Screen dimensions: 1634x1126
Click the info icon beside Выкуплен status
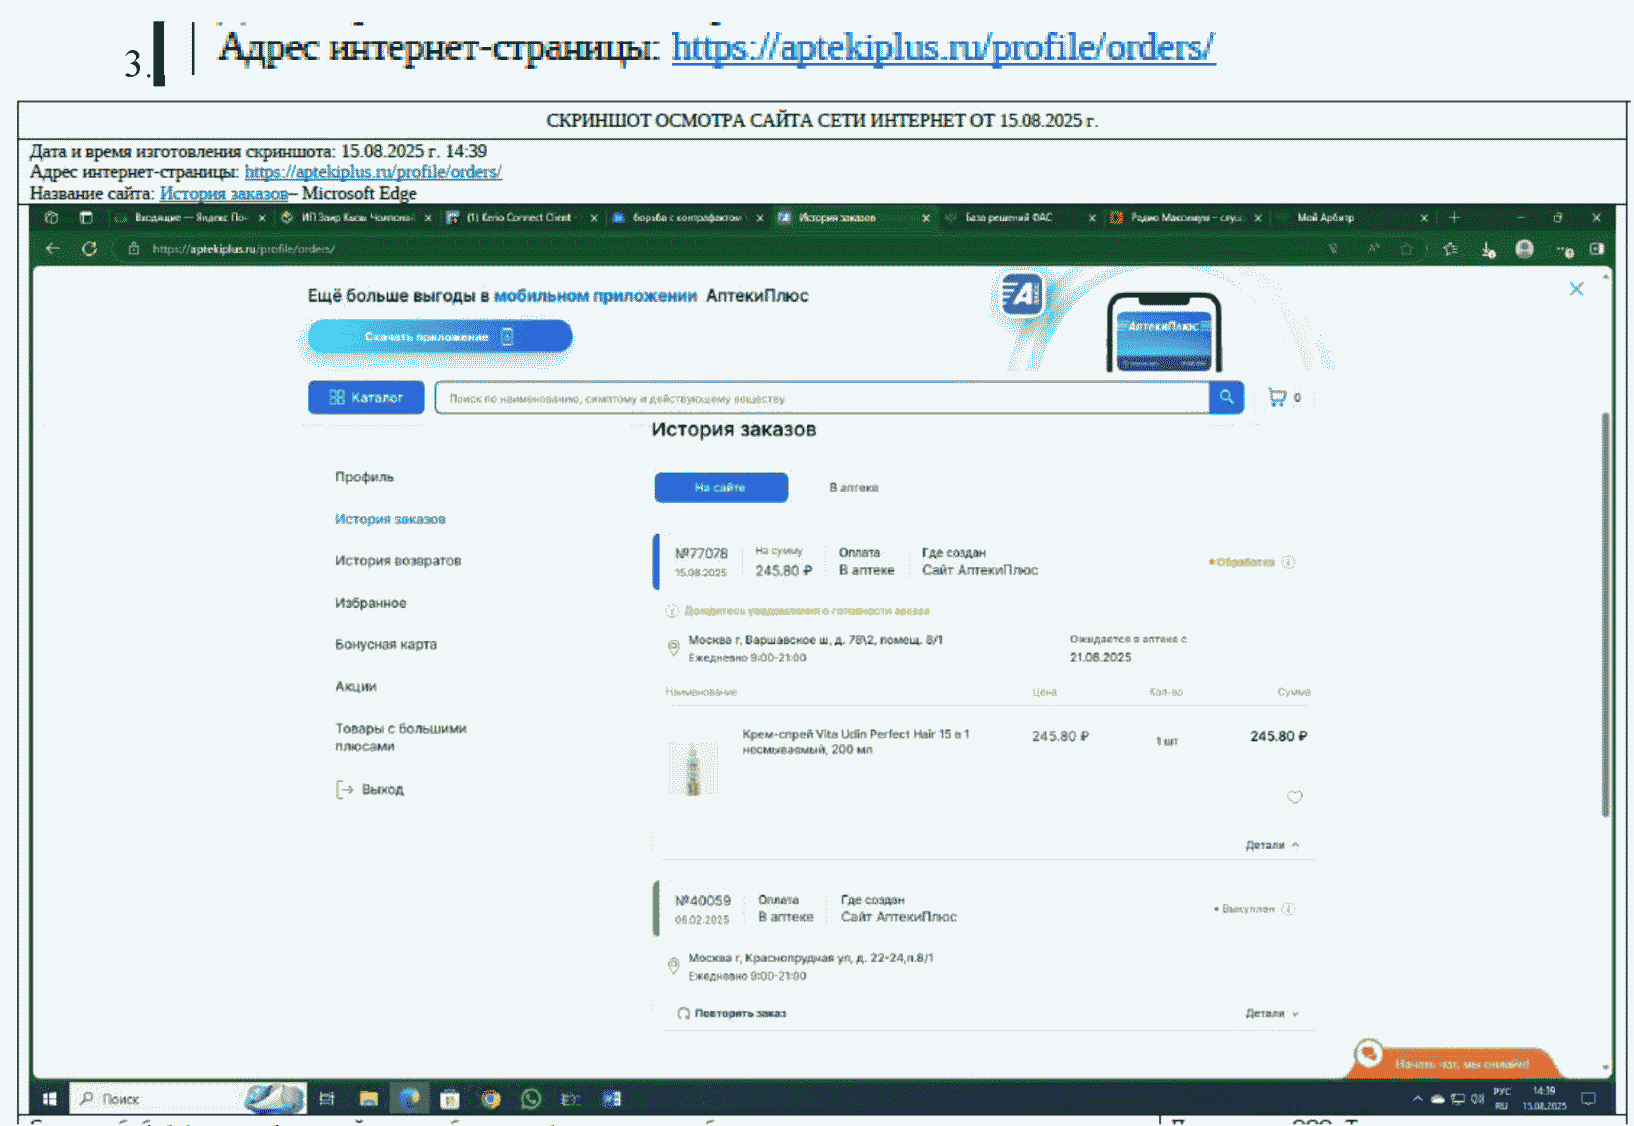(x=1288, y=909)
